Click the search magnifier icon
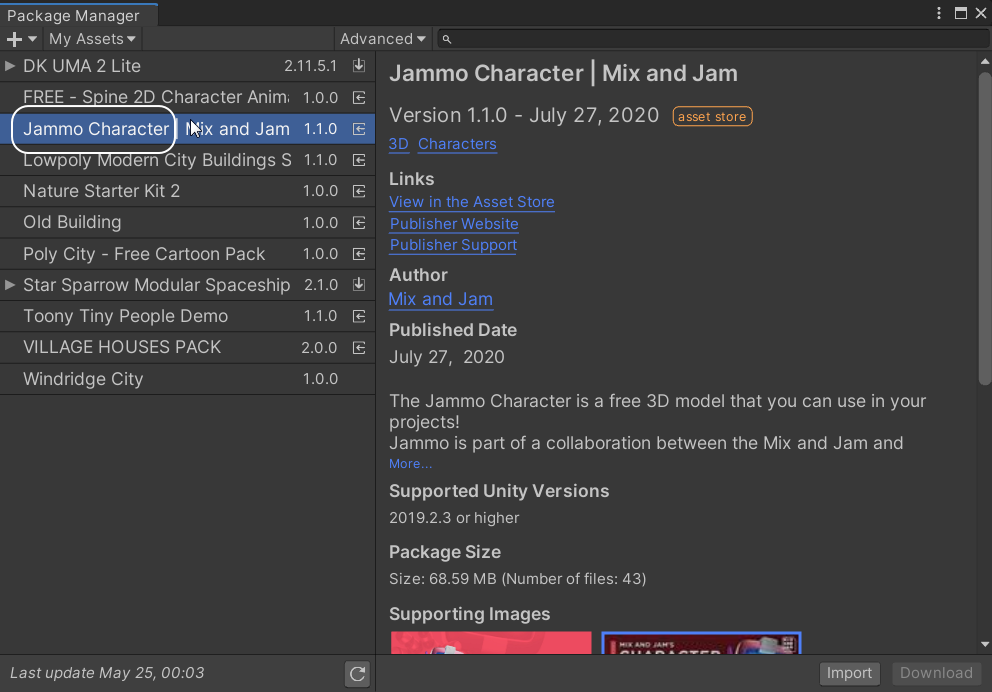The height and width of the screenshot is (692, 992). point(447,39)
